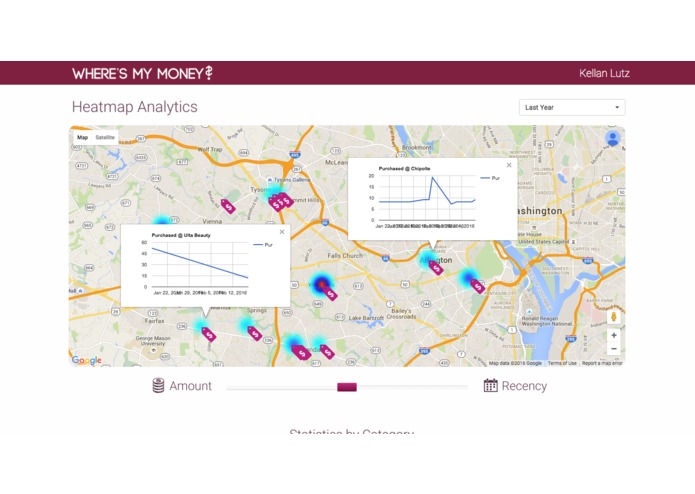695x494 pixels.
Task: Click the slider handle between Amount and Recency
Action: click(x=347, y=387)
